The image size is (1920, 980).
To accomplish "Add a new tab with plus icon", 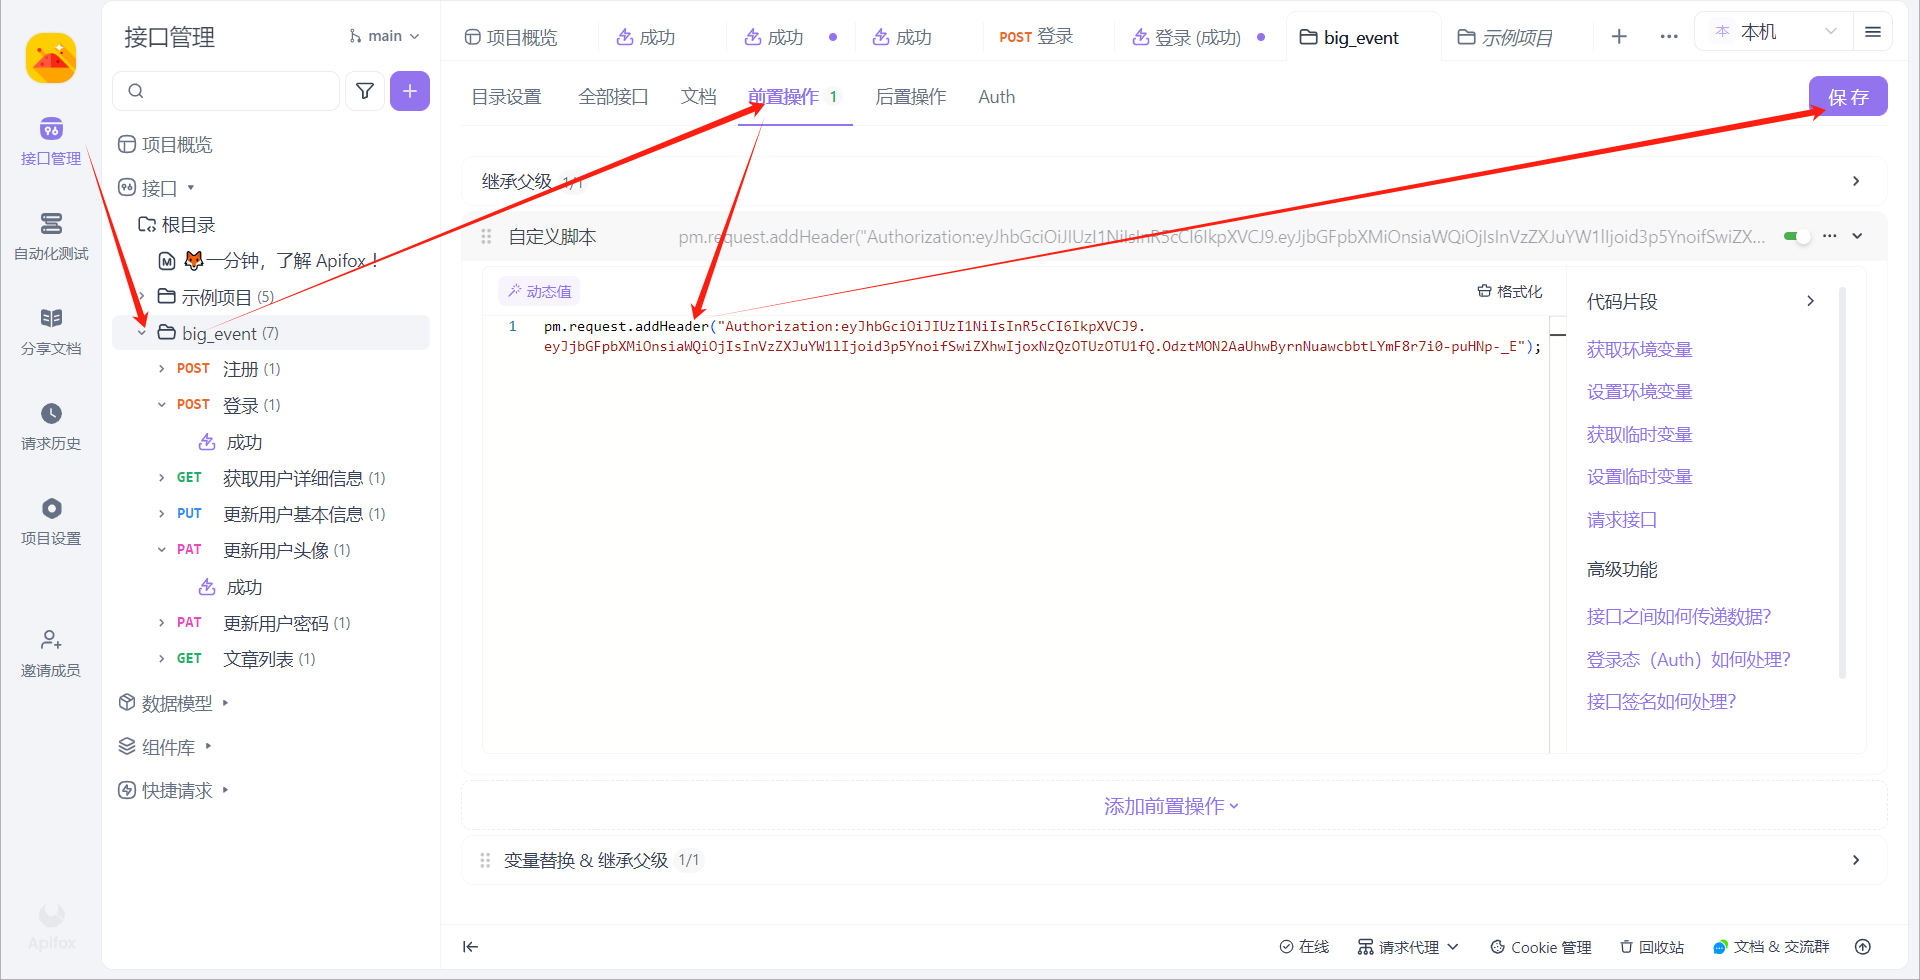I will pos(1619,37).
